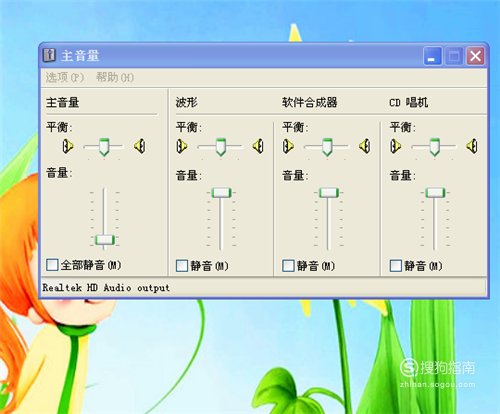
Task: Click left speaker icon in 波形 balance
Action: coord(182,146)
